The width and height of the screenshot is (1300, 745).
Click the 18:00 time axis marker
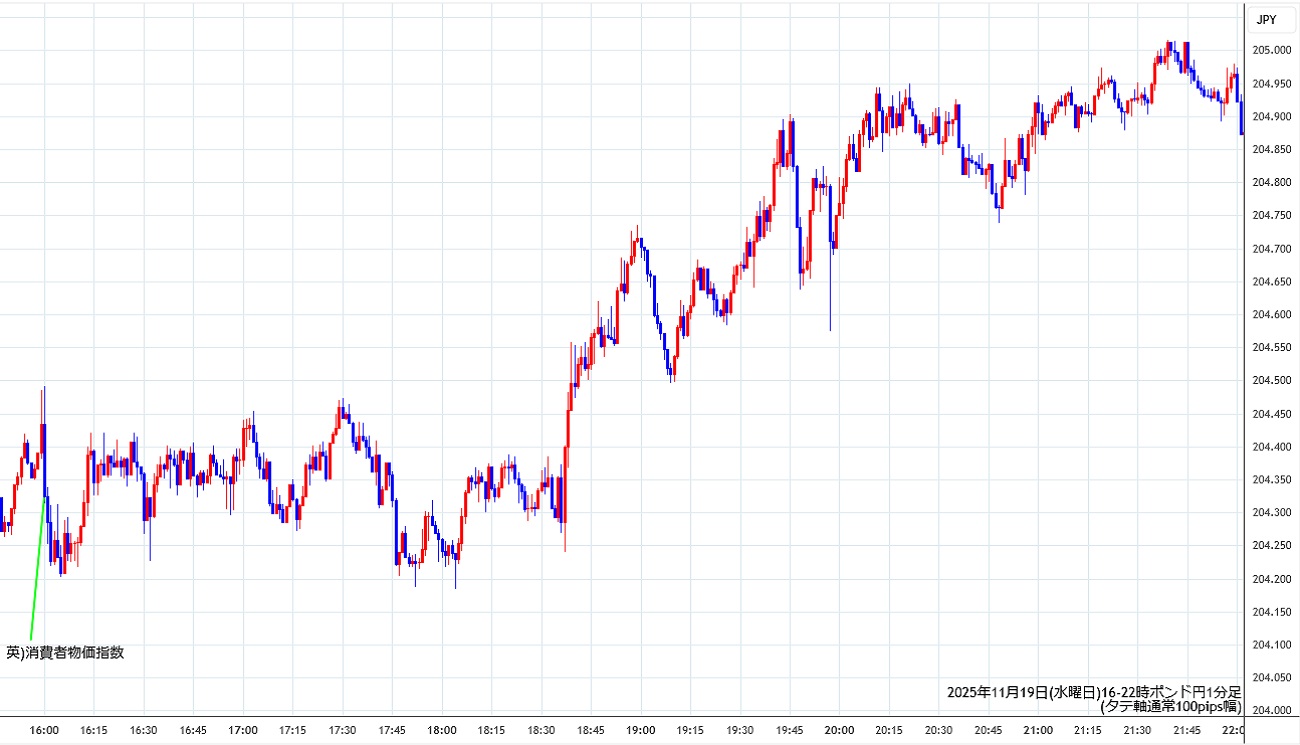tap(441, 730)
